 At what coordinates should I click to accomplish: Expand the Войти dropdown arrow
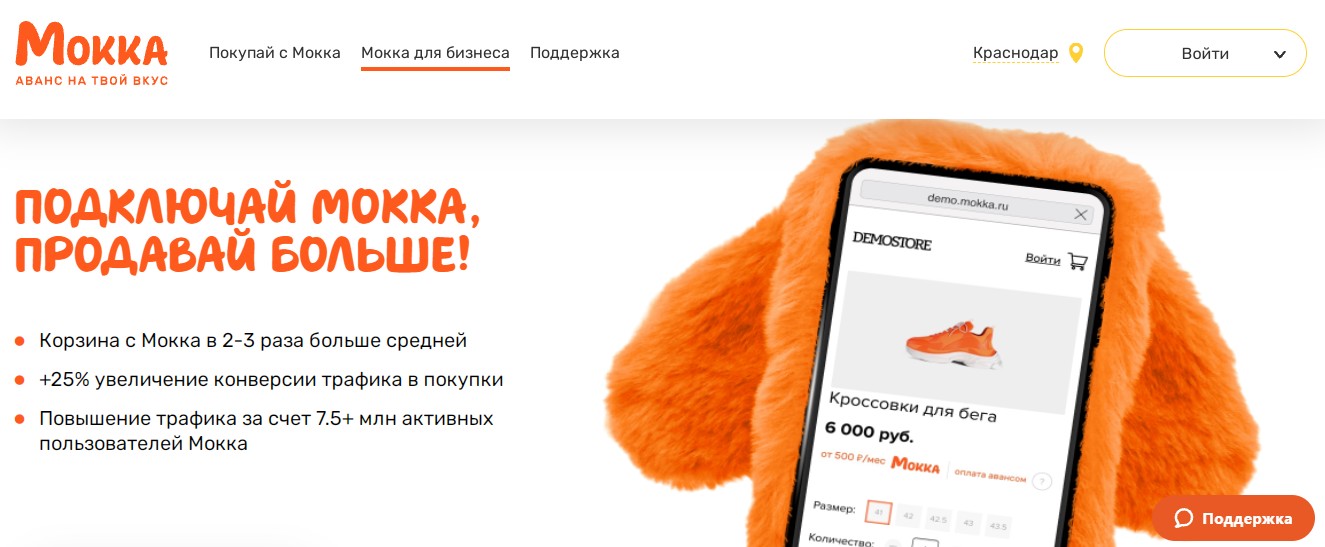tap(1279, 54)
